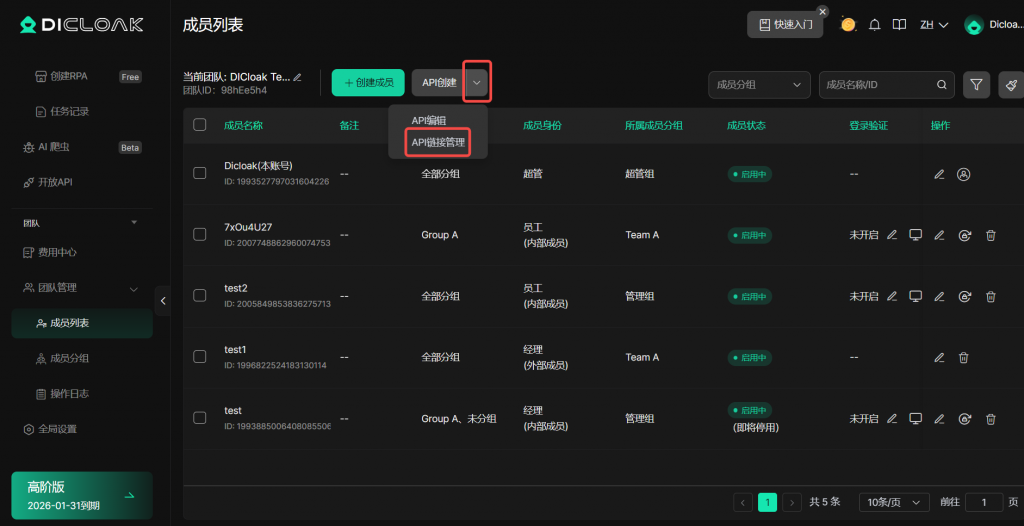Check the box beside member 7xOu4U27
Viewport: 1024px width, 526px height.
200,235
